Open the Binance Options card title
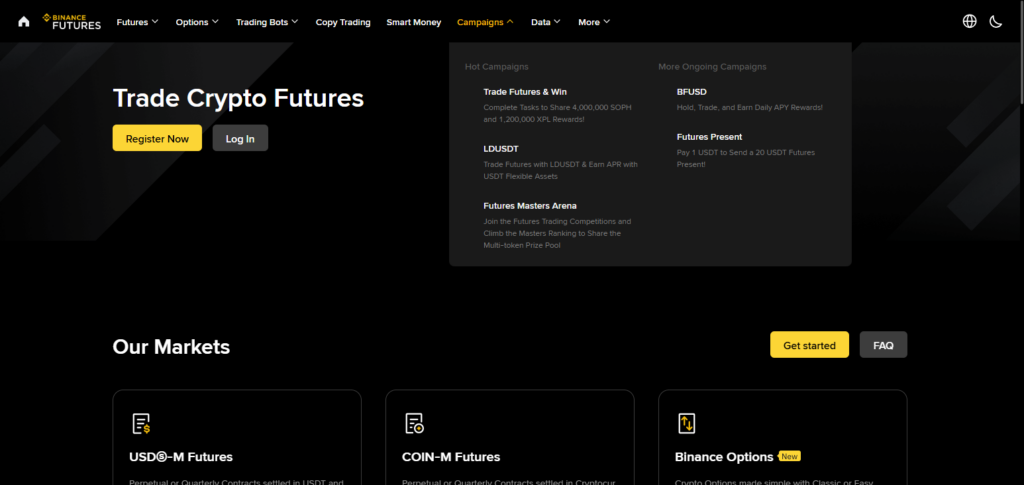Viewport: 1024px width, 485px height. pos(724,457)
